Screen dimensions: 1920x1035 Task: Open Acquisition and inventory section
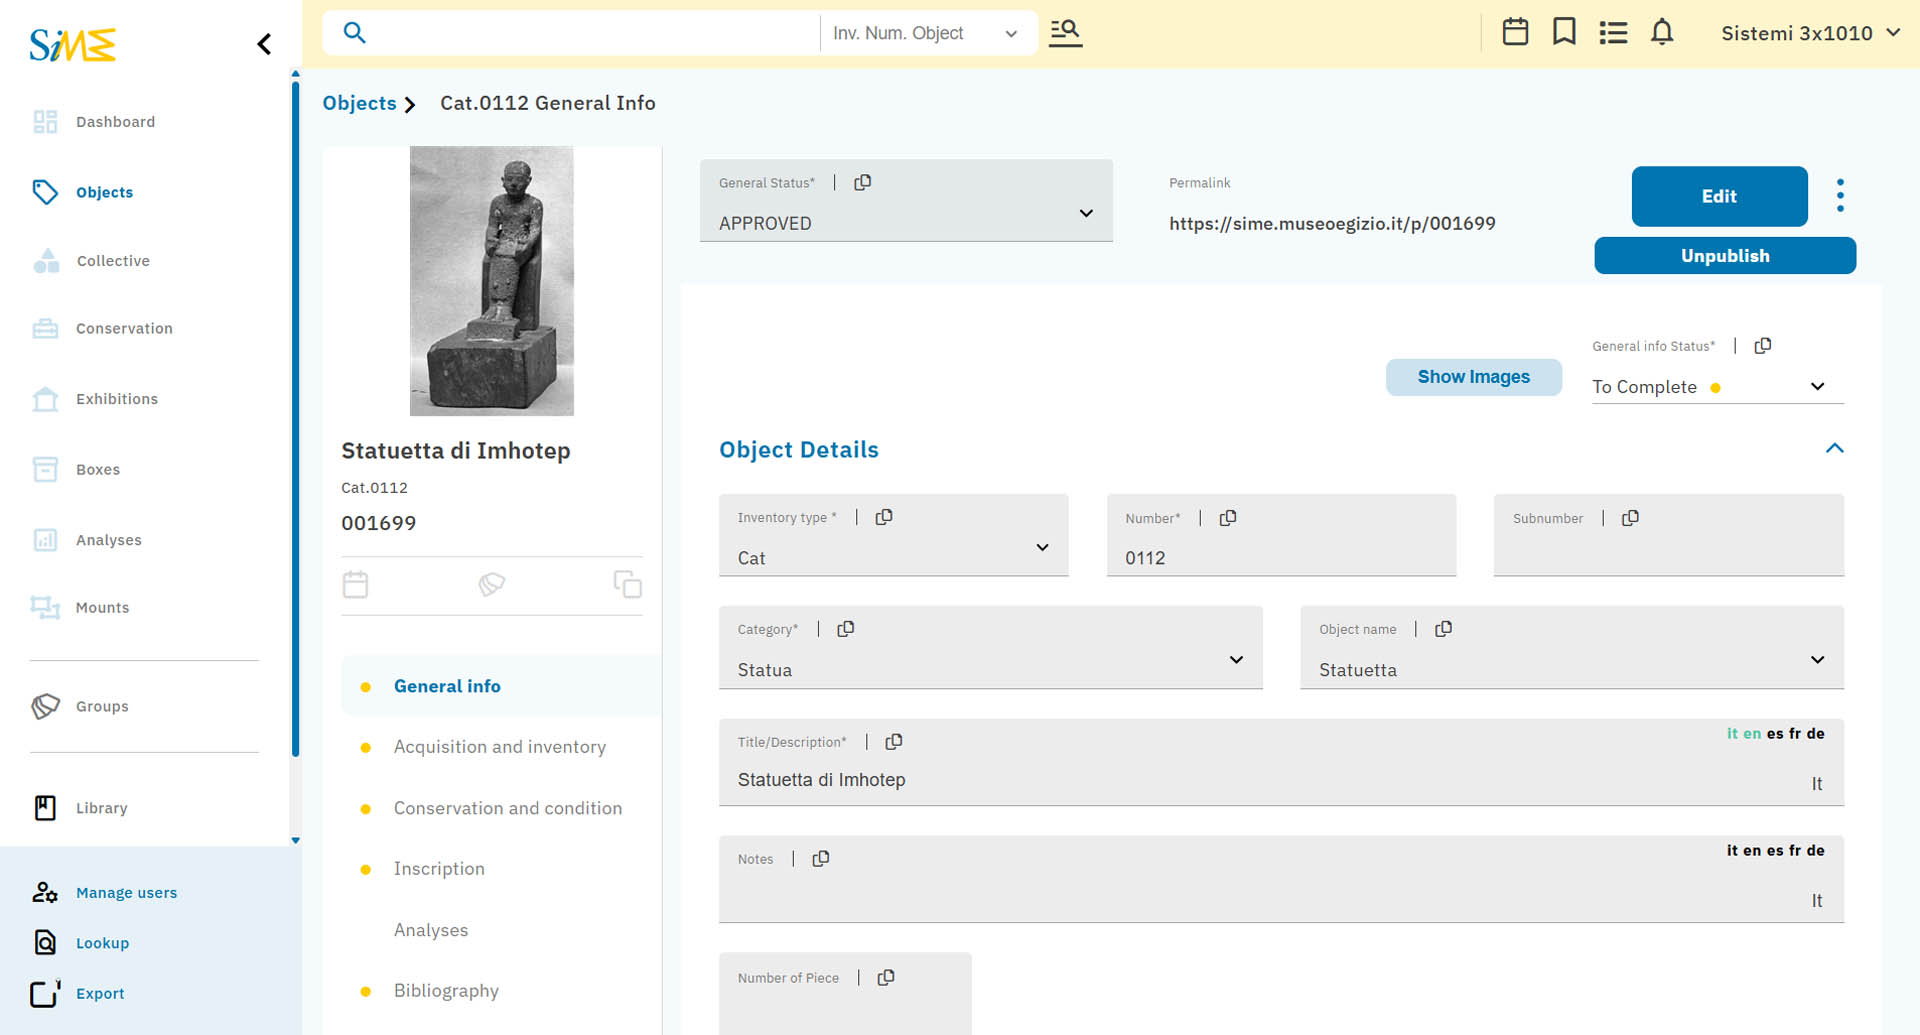tap(499, 747)
